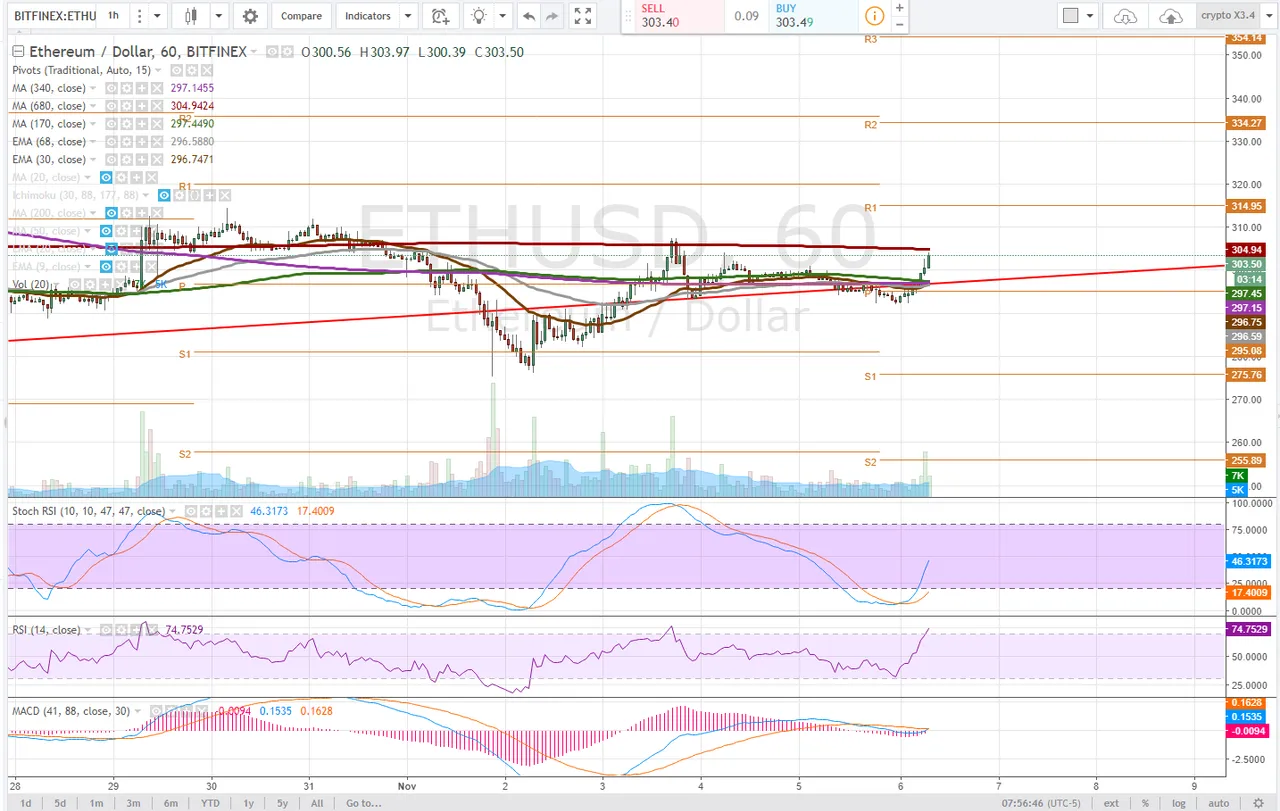Set time range to 5d
Image resolution: width=1280 pixels, height=811 pixels.
60,802
